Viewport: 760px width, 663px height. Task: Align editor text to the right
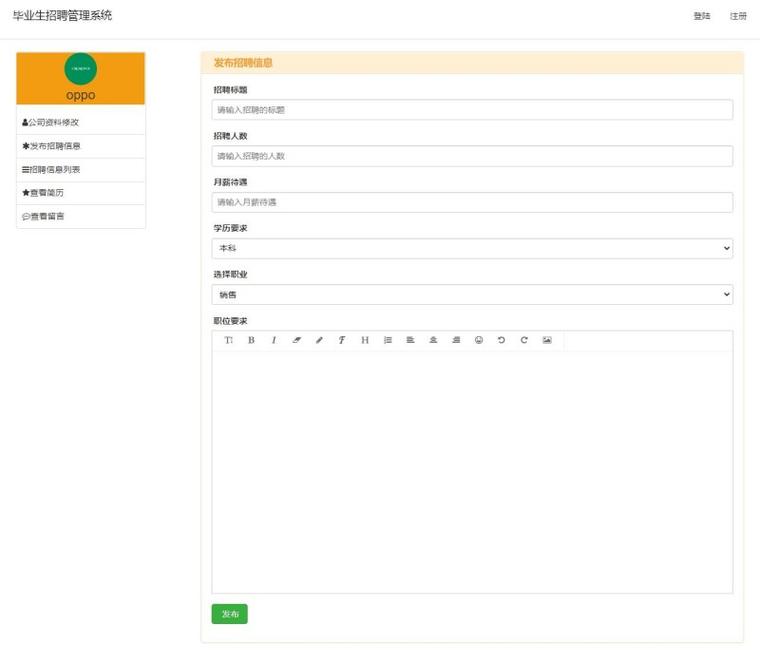click(x=456, y=340)
